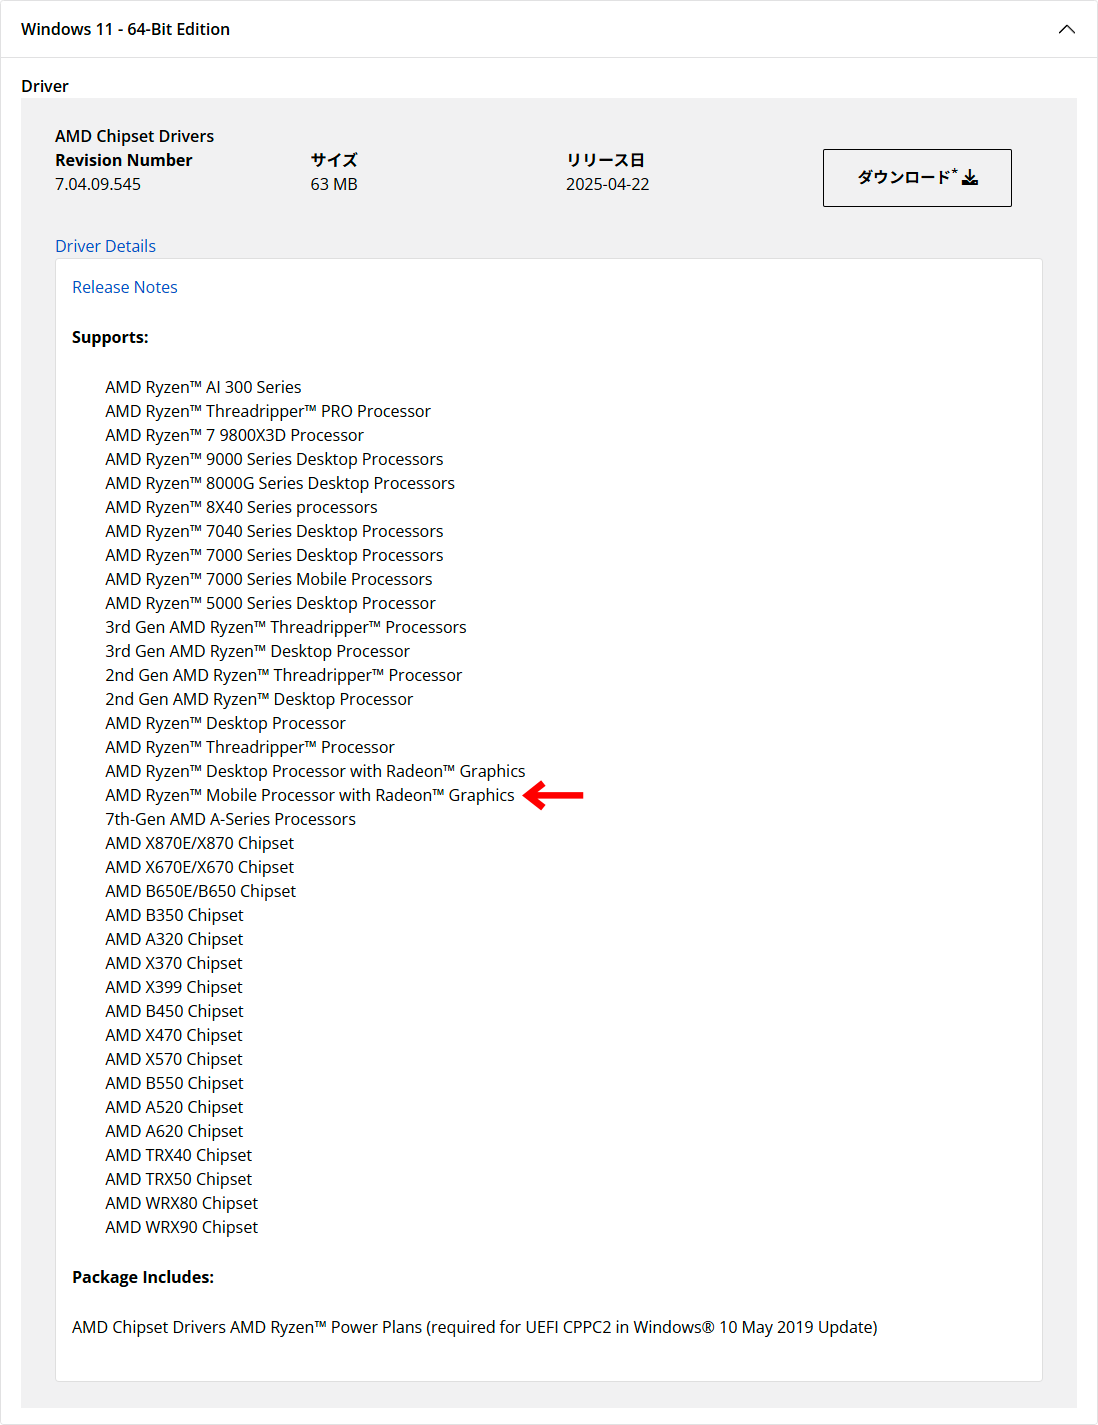The height and width of the screenshot is (1425, 1098).
Task: Select the 63 MB size value
Action: click(334, 184)
